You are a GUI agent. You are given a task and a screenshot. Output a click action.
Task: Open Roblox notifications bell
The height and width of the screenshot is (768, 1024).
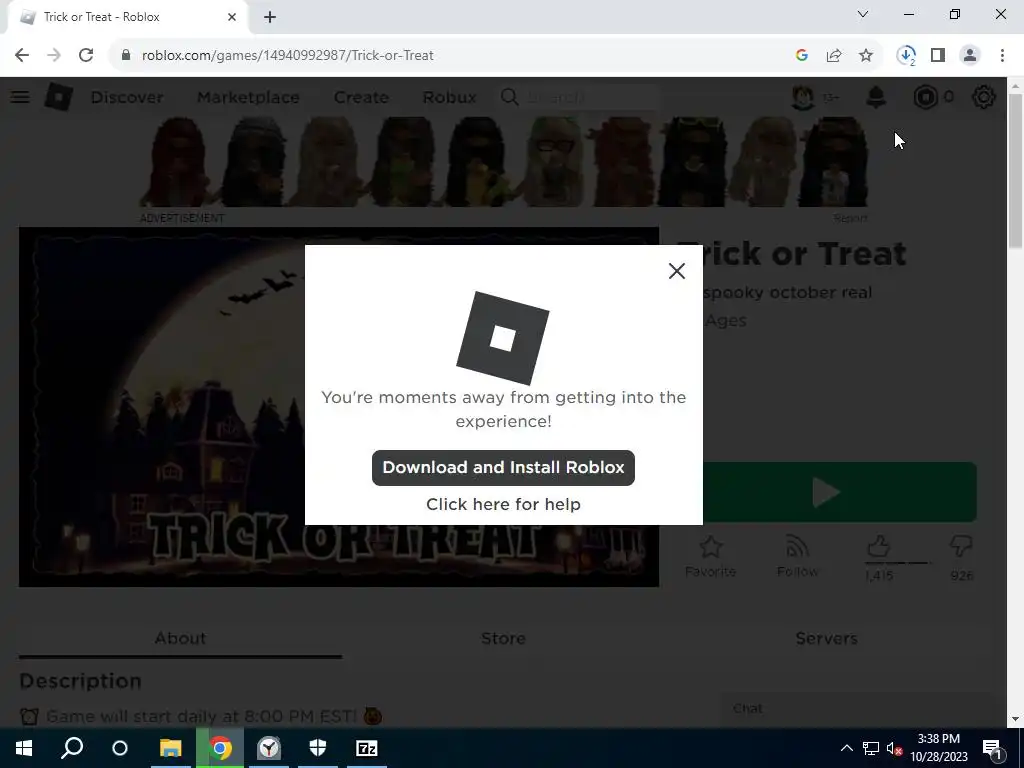[876, 97]
